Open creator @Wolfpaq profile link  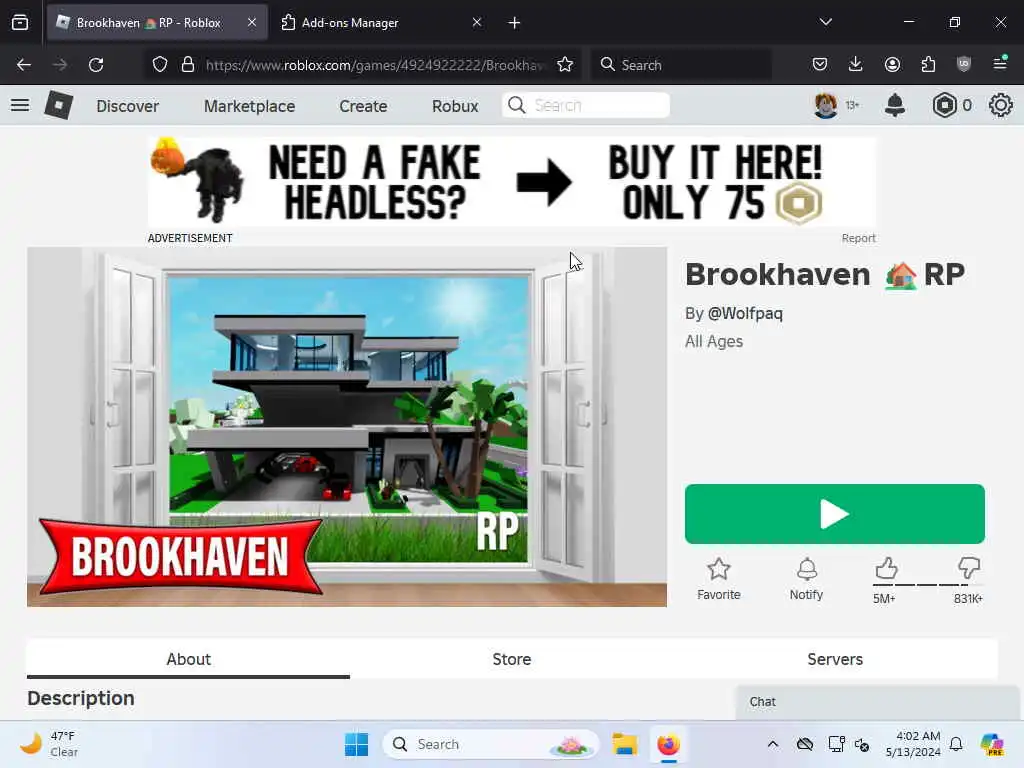click(x=745, y=313)
